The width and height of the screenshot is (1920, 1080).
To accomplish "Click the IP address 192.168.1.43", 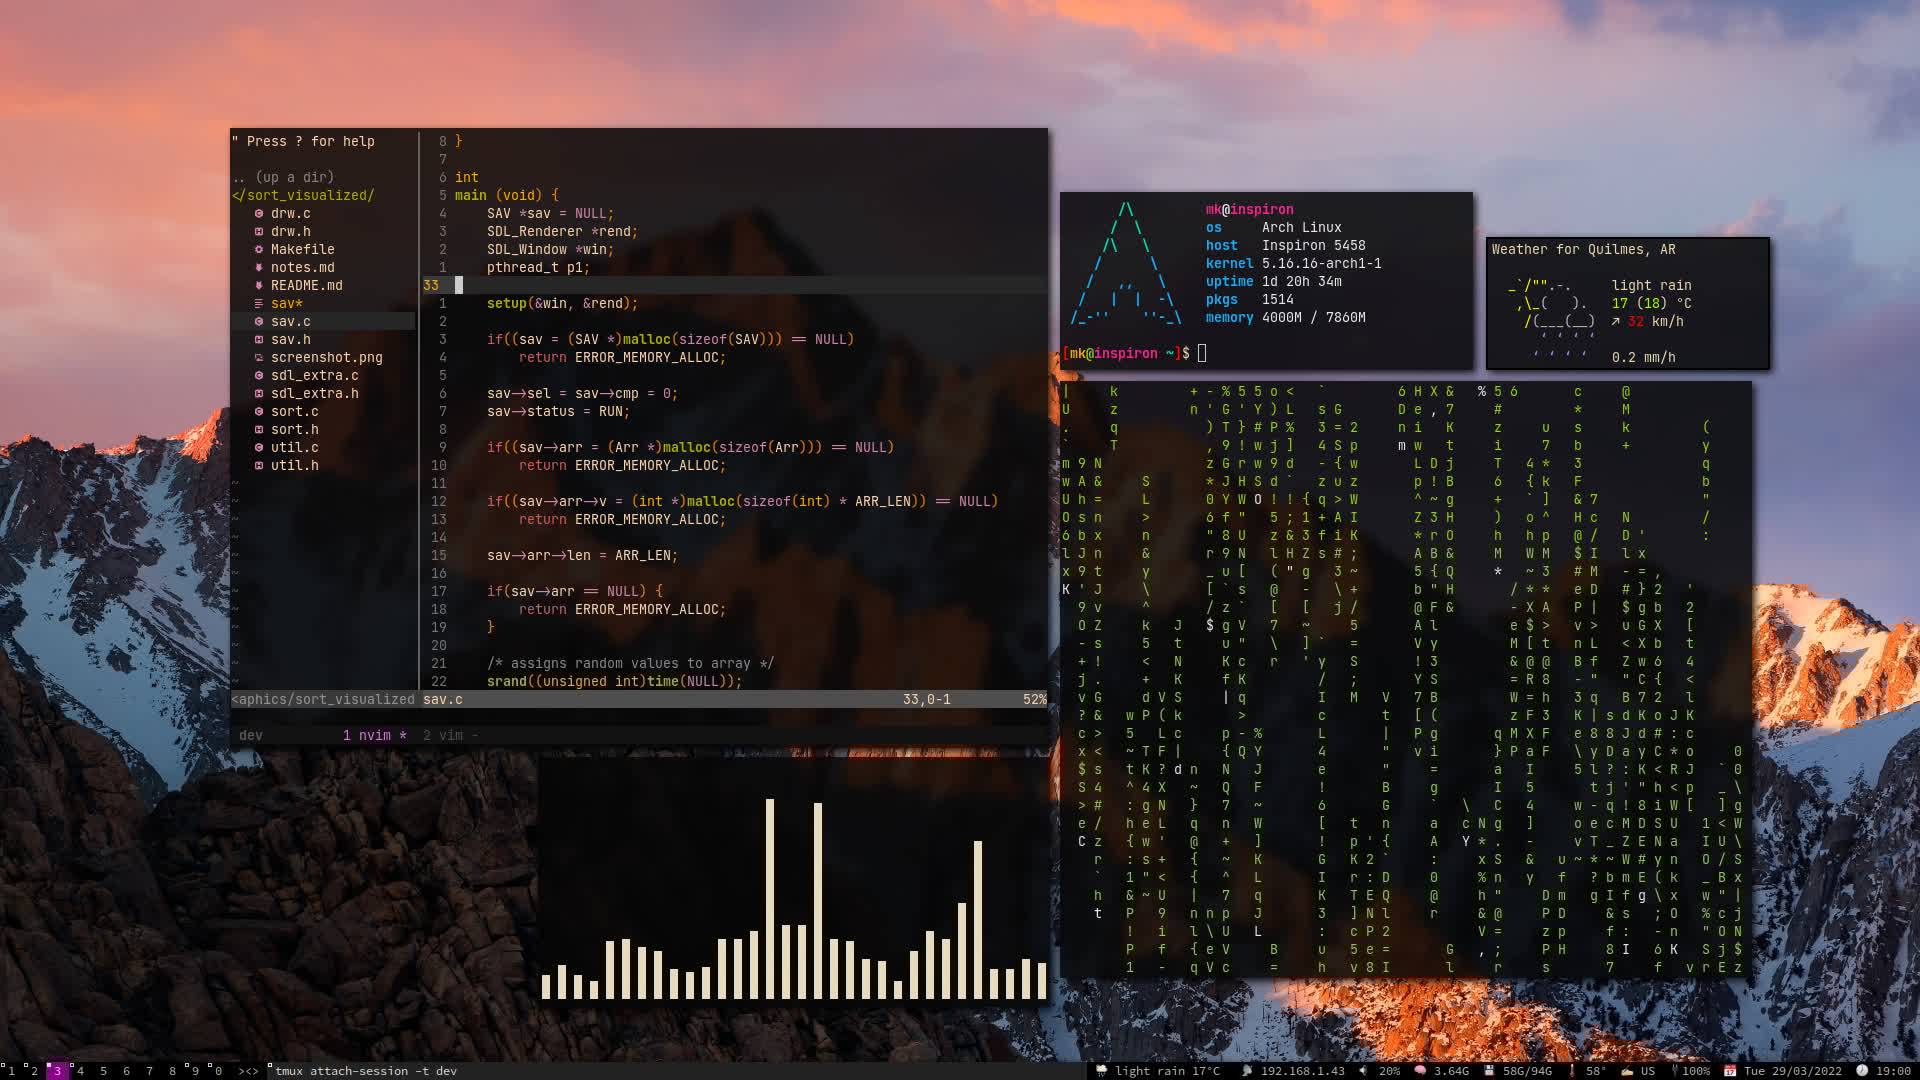I will [x=1302, y=1070].
